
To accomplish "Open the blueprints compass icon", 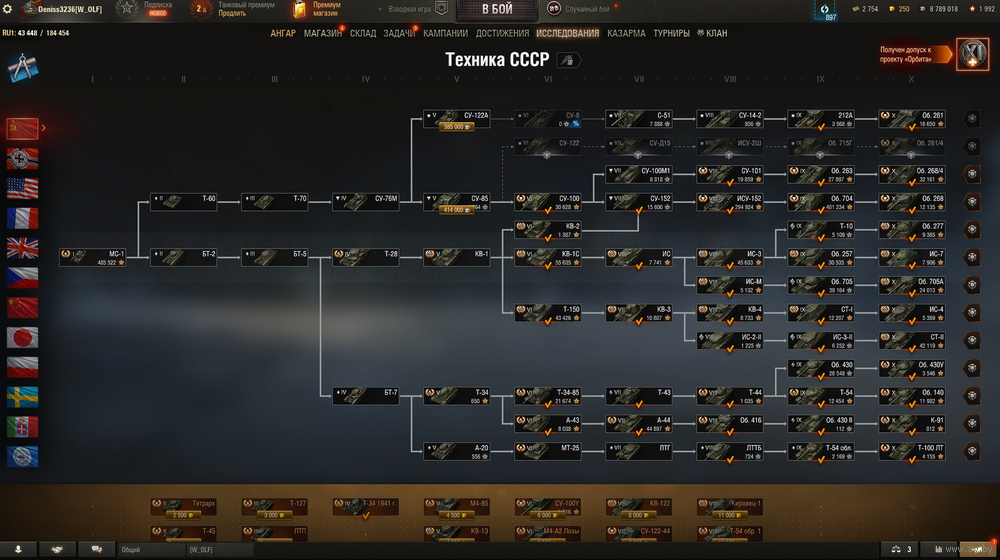I will tap(23, 67).
